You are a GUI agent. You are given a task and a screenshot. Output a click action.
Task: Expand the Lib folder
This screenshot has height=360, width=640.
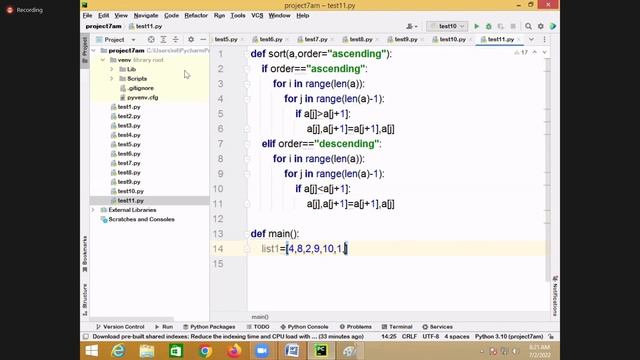(x=112, y=69)
